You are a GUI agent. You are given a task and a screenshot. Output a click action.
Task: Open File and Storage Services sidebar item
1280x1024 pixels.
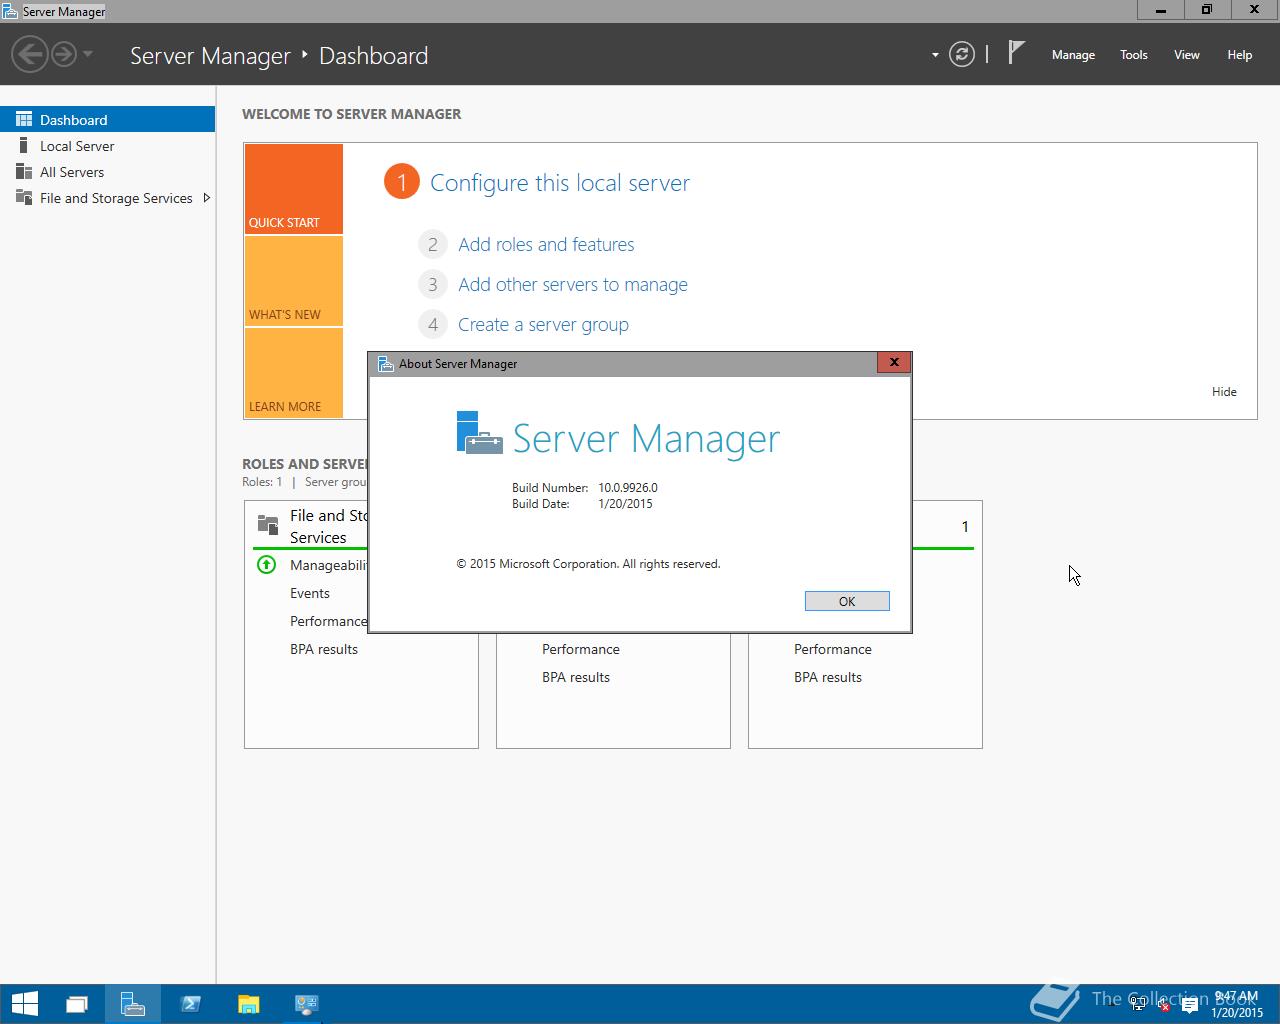tap(107, 198)
